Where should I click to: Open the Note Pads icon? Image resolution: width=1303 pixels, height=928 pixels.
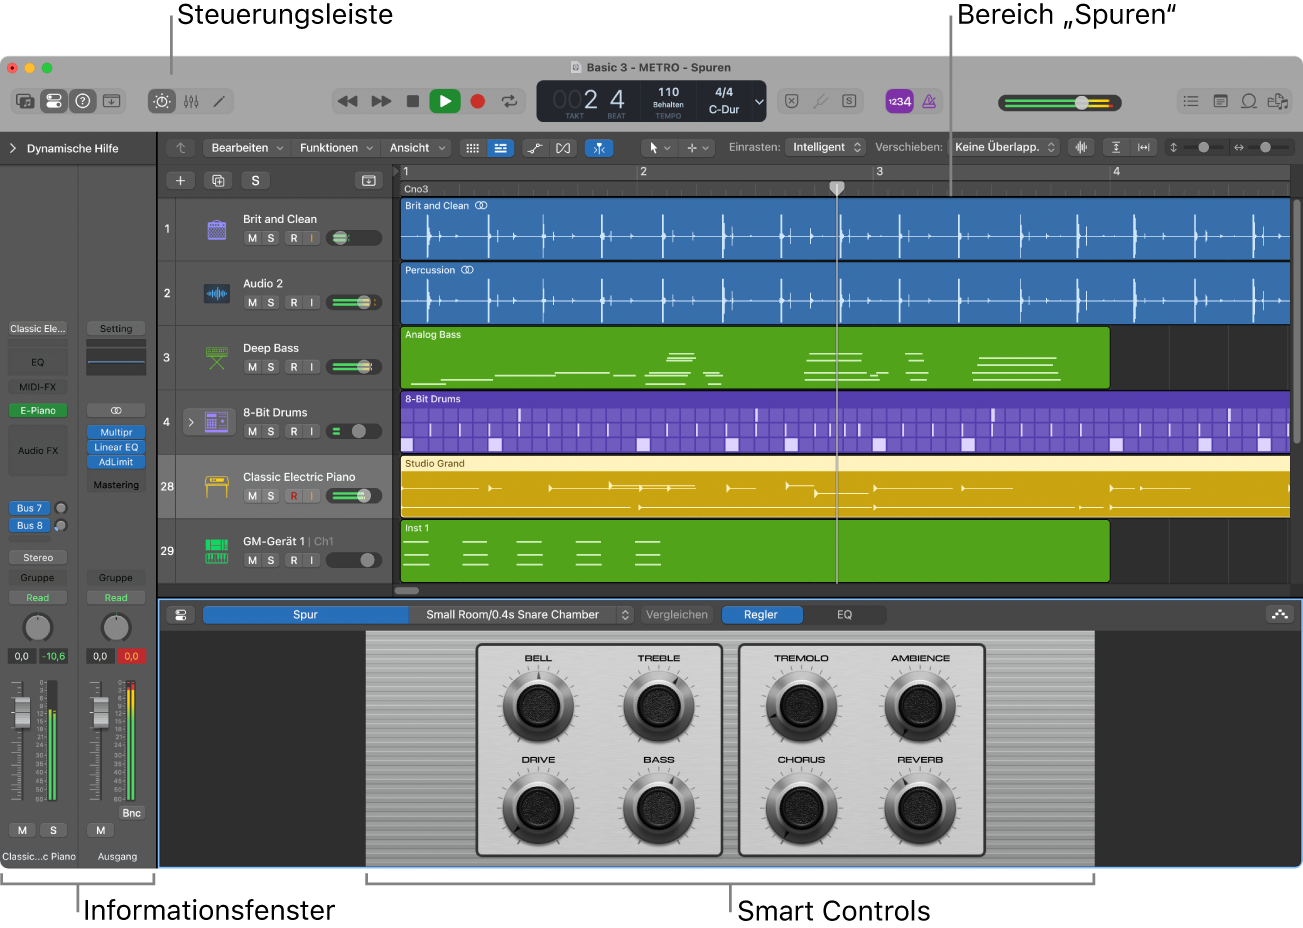tap(1220, 101)
